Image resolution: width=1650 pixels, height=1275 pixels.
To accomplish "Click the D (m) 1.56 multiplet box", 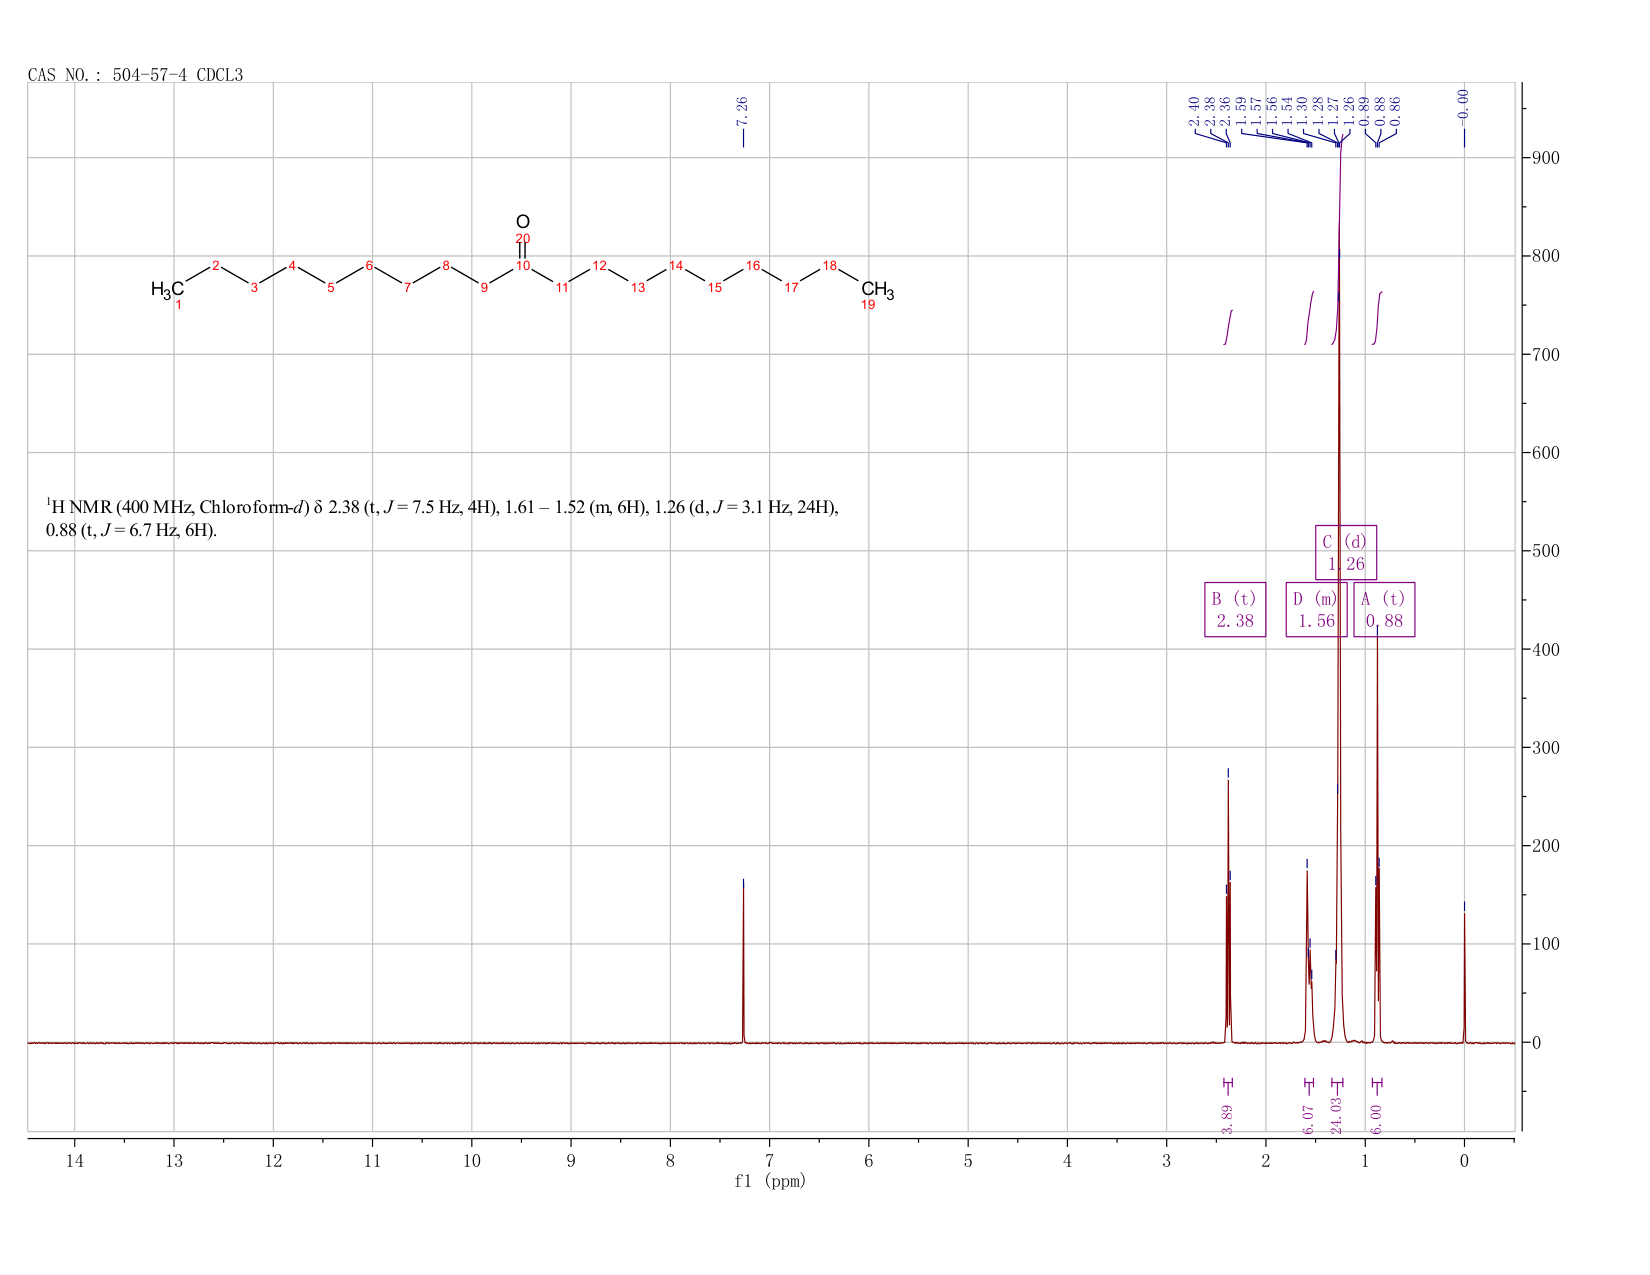I will [x=1316, y=609].
